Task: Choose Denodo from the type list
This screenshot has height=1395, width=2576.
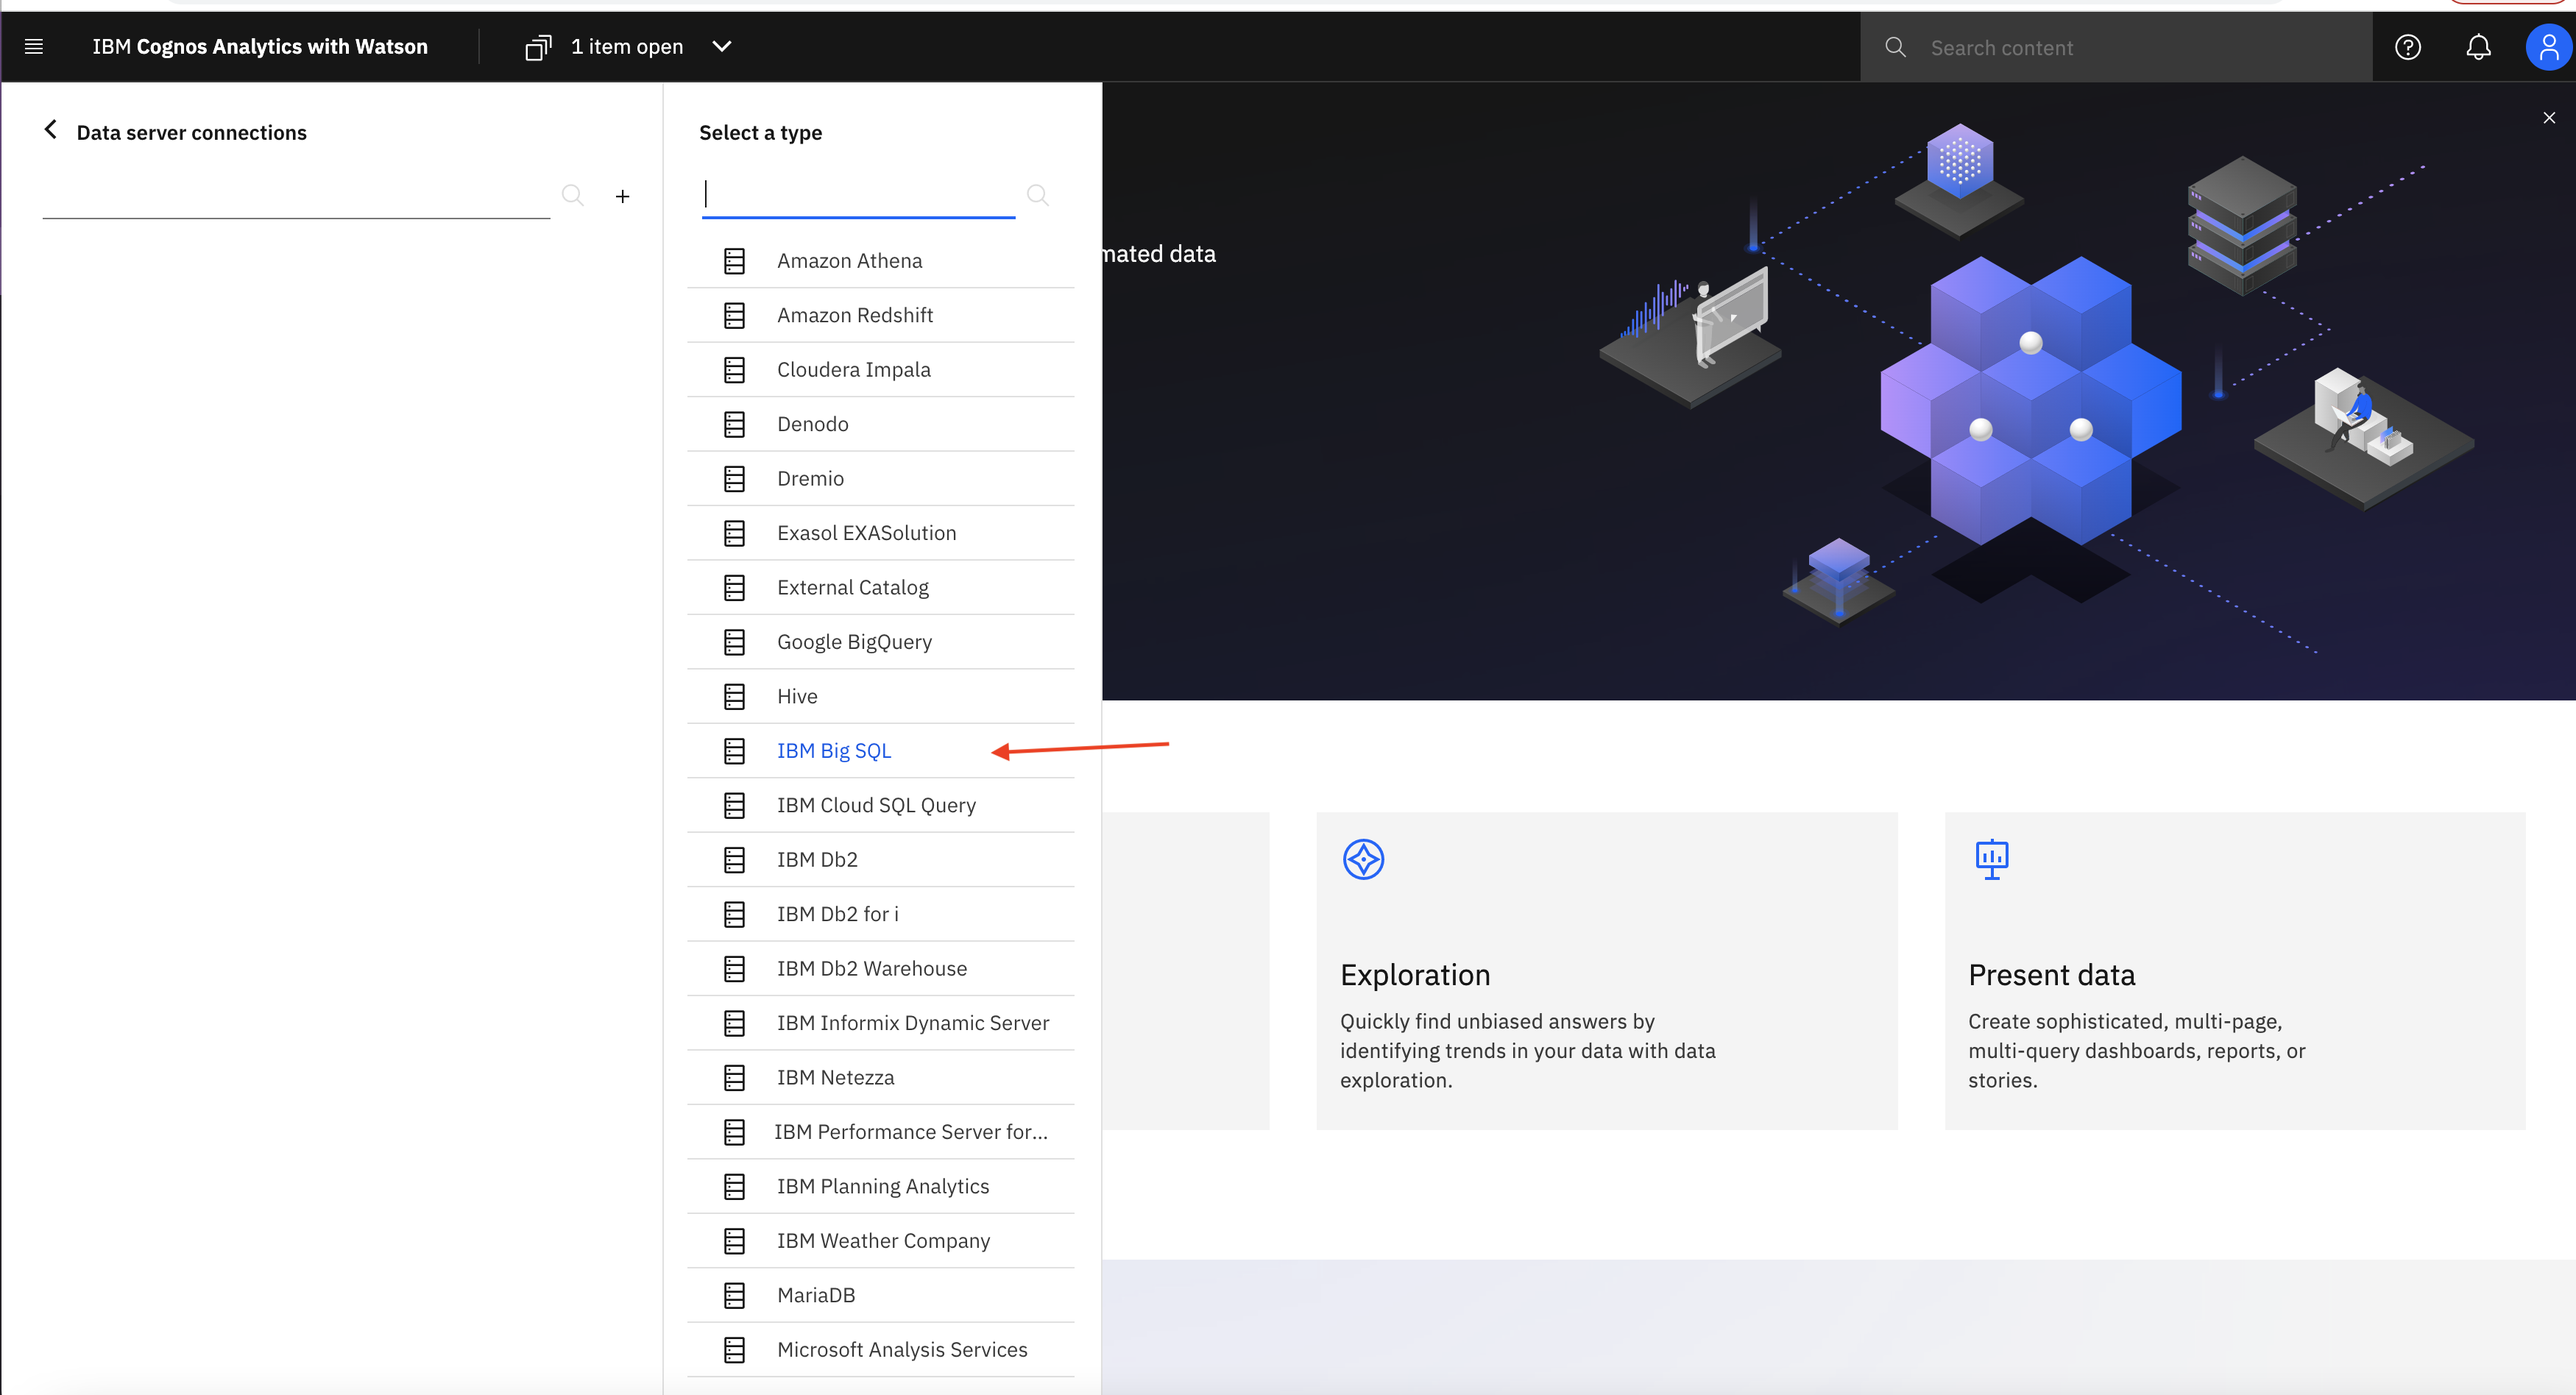Action: click(880, 424)
